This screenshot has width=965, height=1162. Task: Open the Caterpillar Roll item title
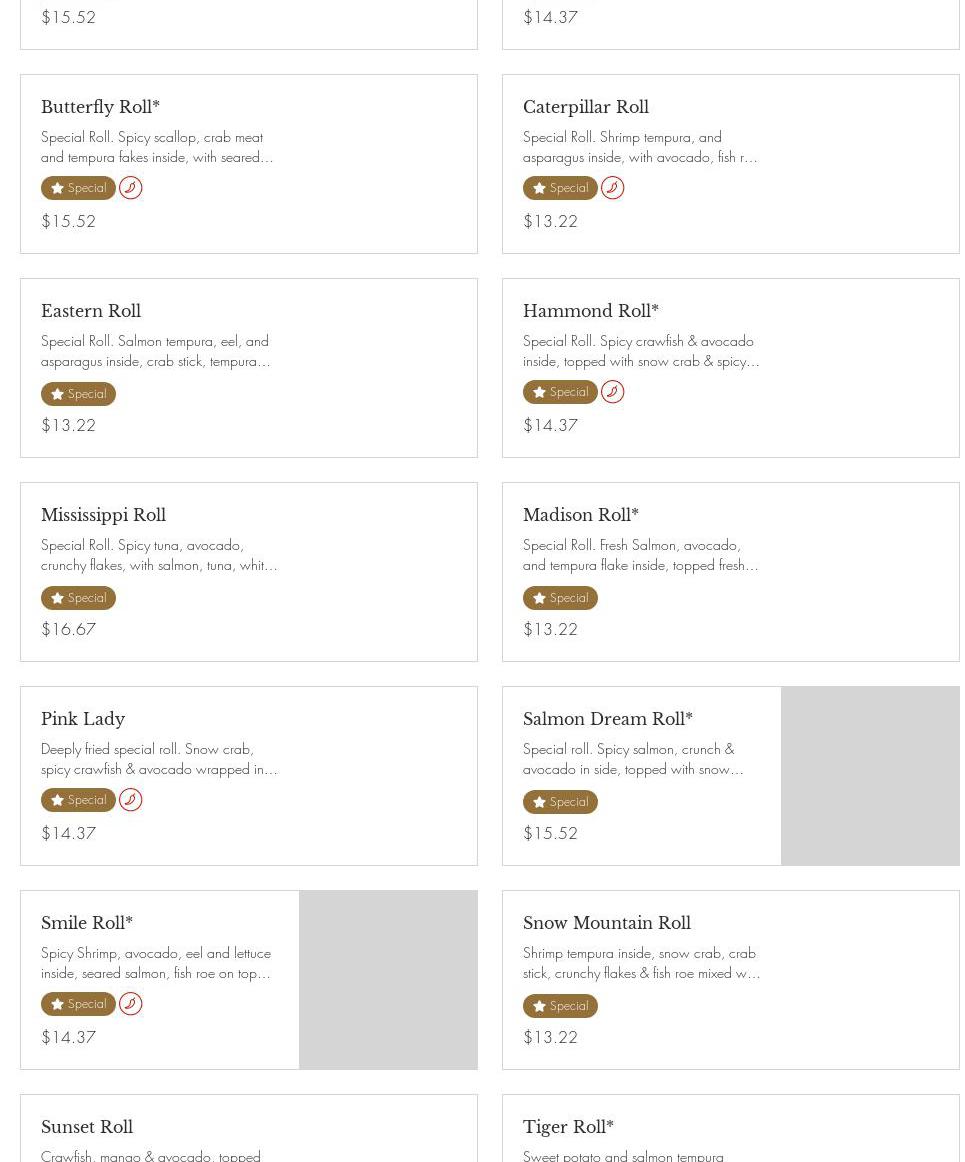[x=585, y=107]
